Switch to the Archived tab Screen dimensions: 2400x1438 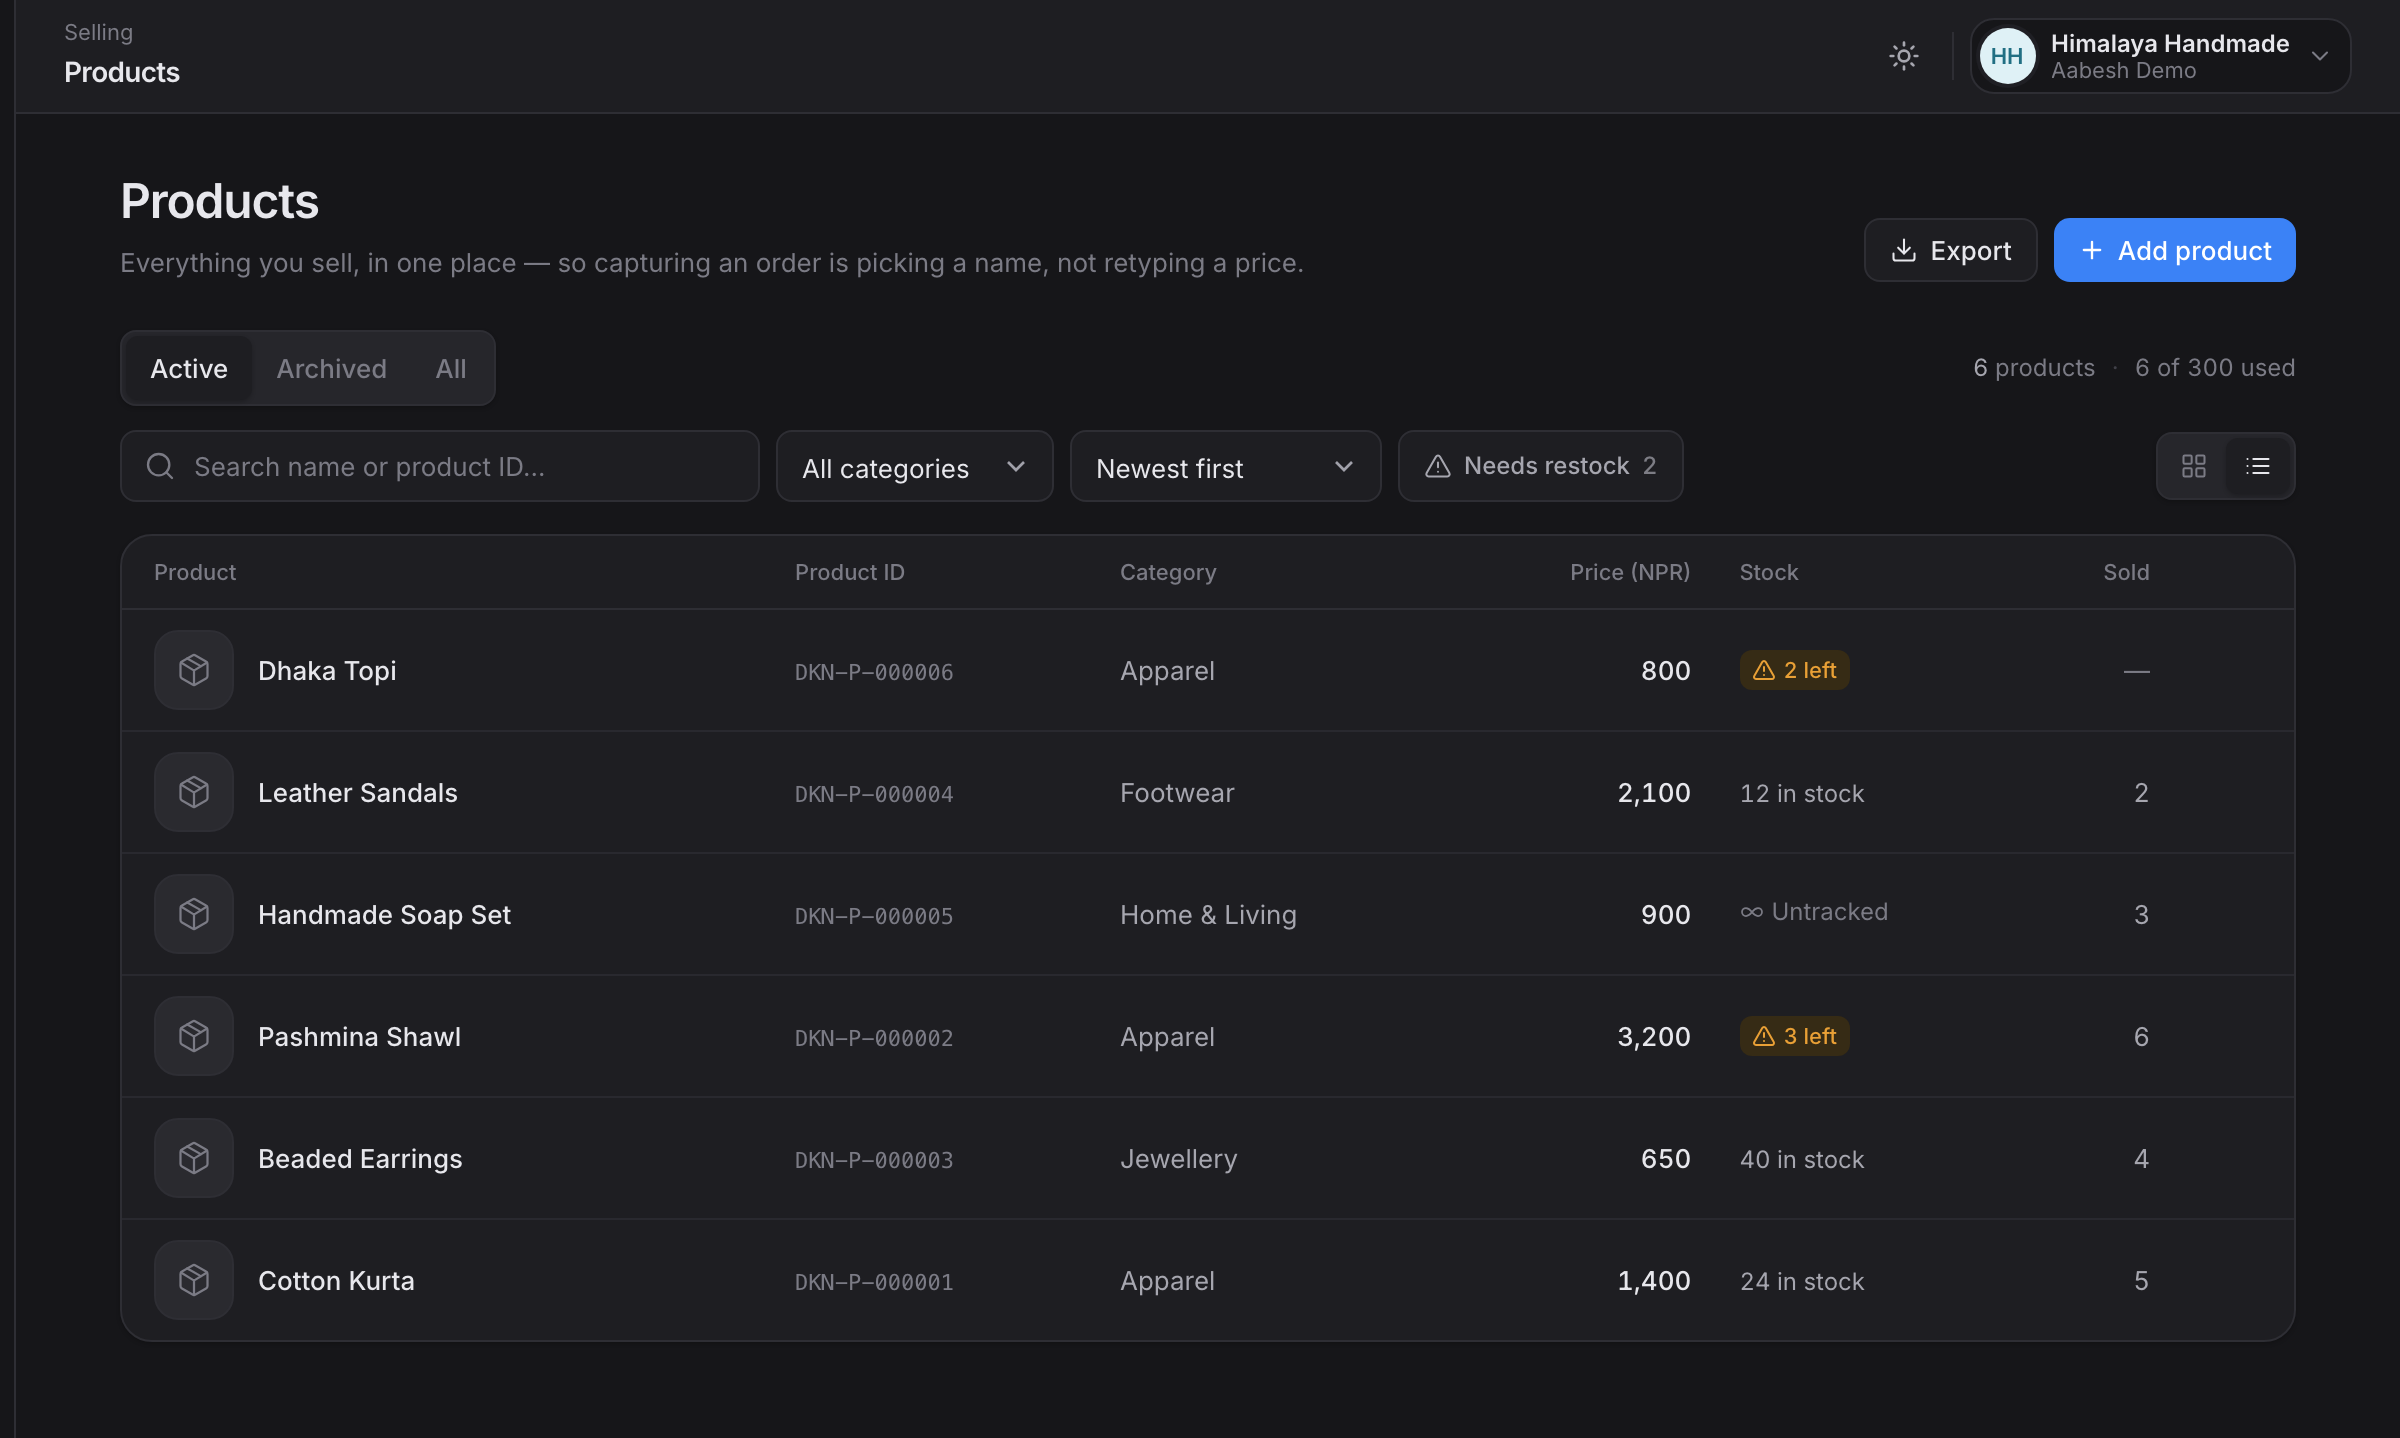pyautogui.click(x=331, y=368)
